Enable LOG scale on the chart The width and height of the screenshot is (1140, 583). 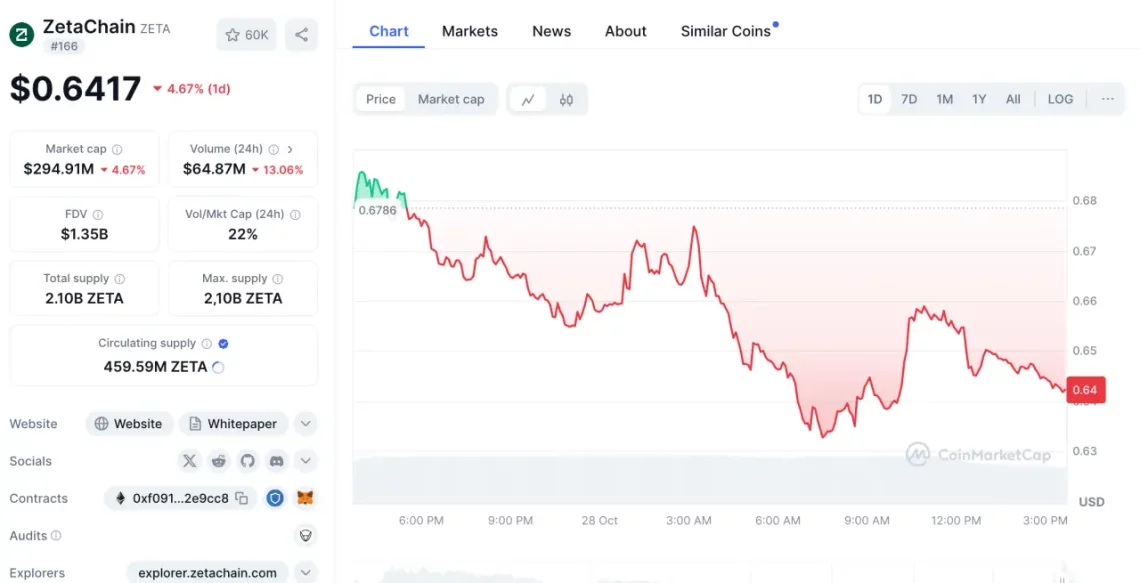(x=1060, y=99)
